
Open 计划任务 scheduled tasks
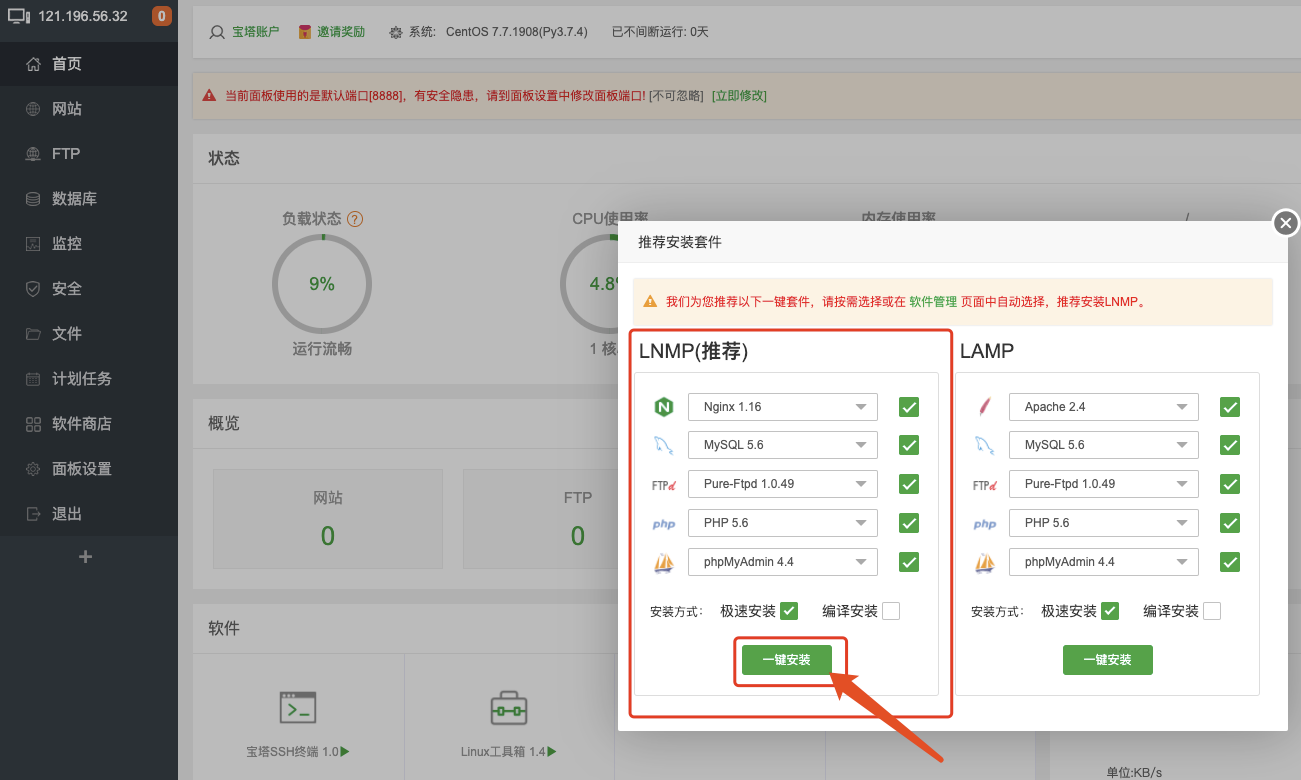click(89, 379)
